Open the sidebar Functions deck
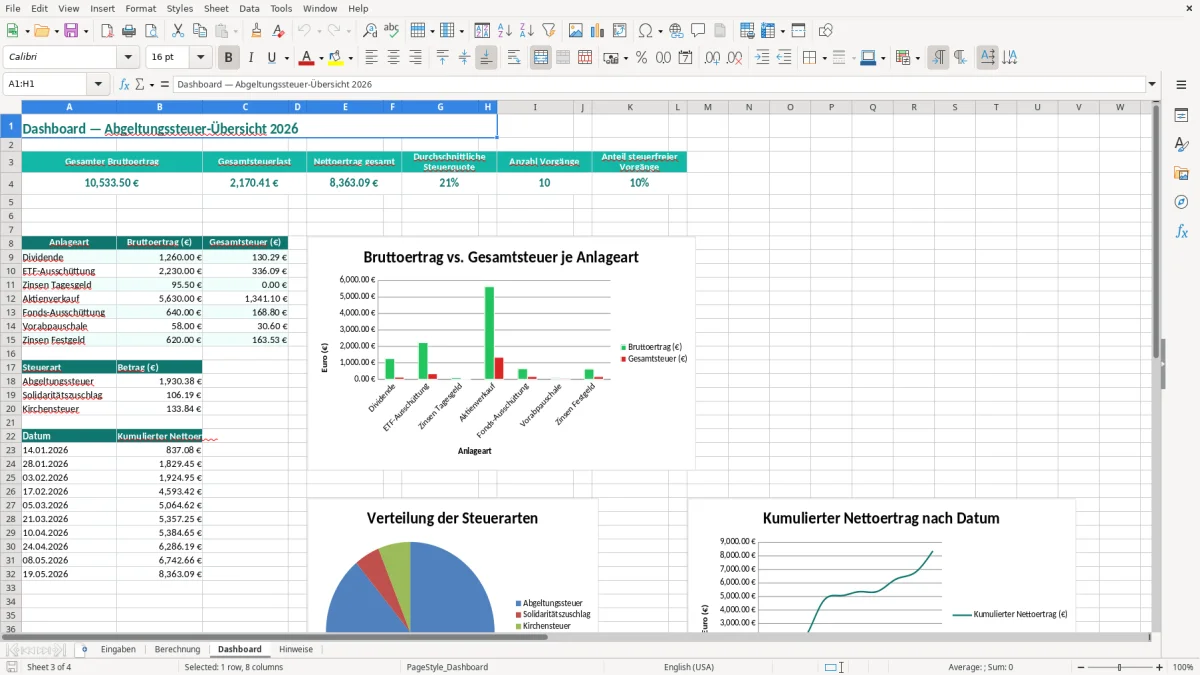Image resolution: width=1200 pixels, height=675 pixels. [1181, 231]
